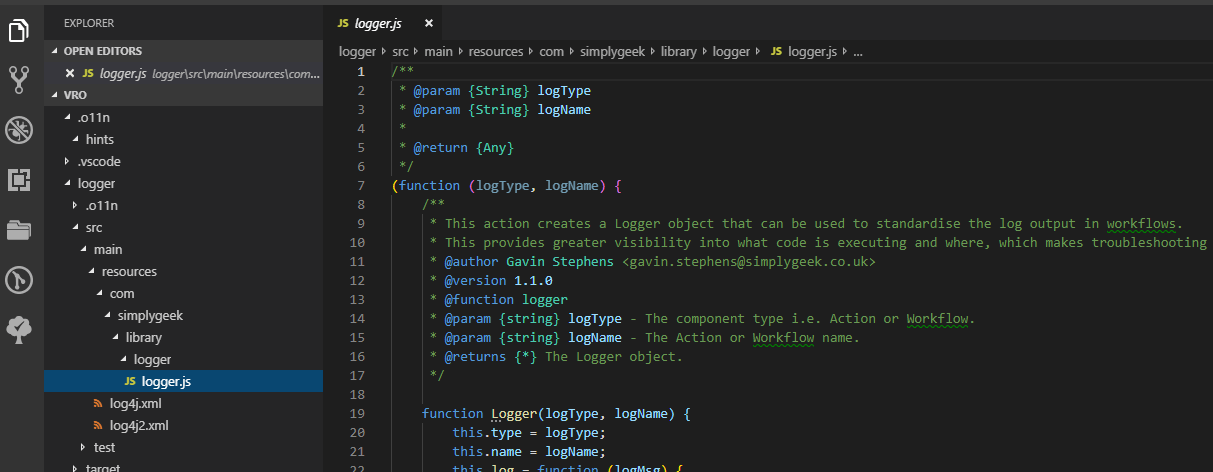Click the EXPLORER panel title

(x=89, y=22)
